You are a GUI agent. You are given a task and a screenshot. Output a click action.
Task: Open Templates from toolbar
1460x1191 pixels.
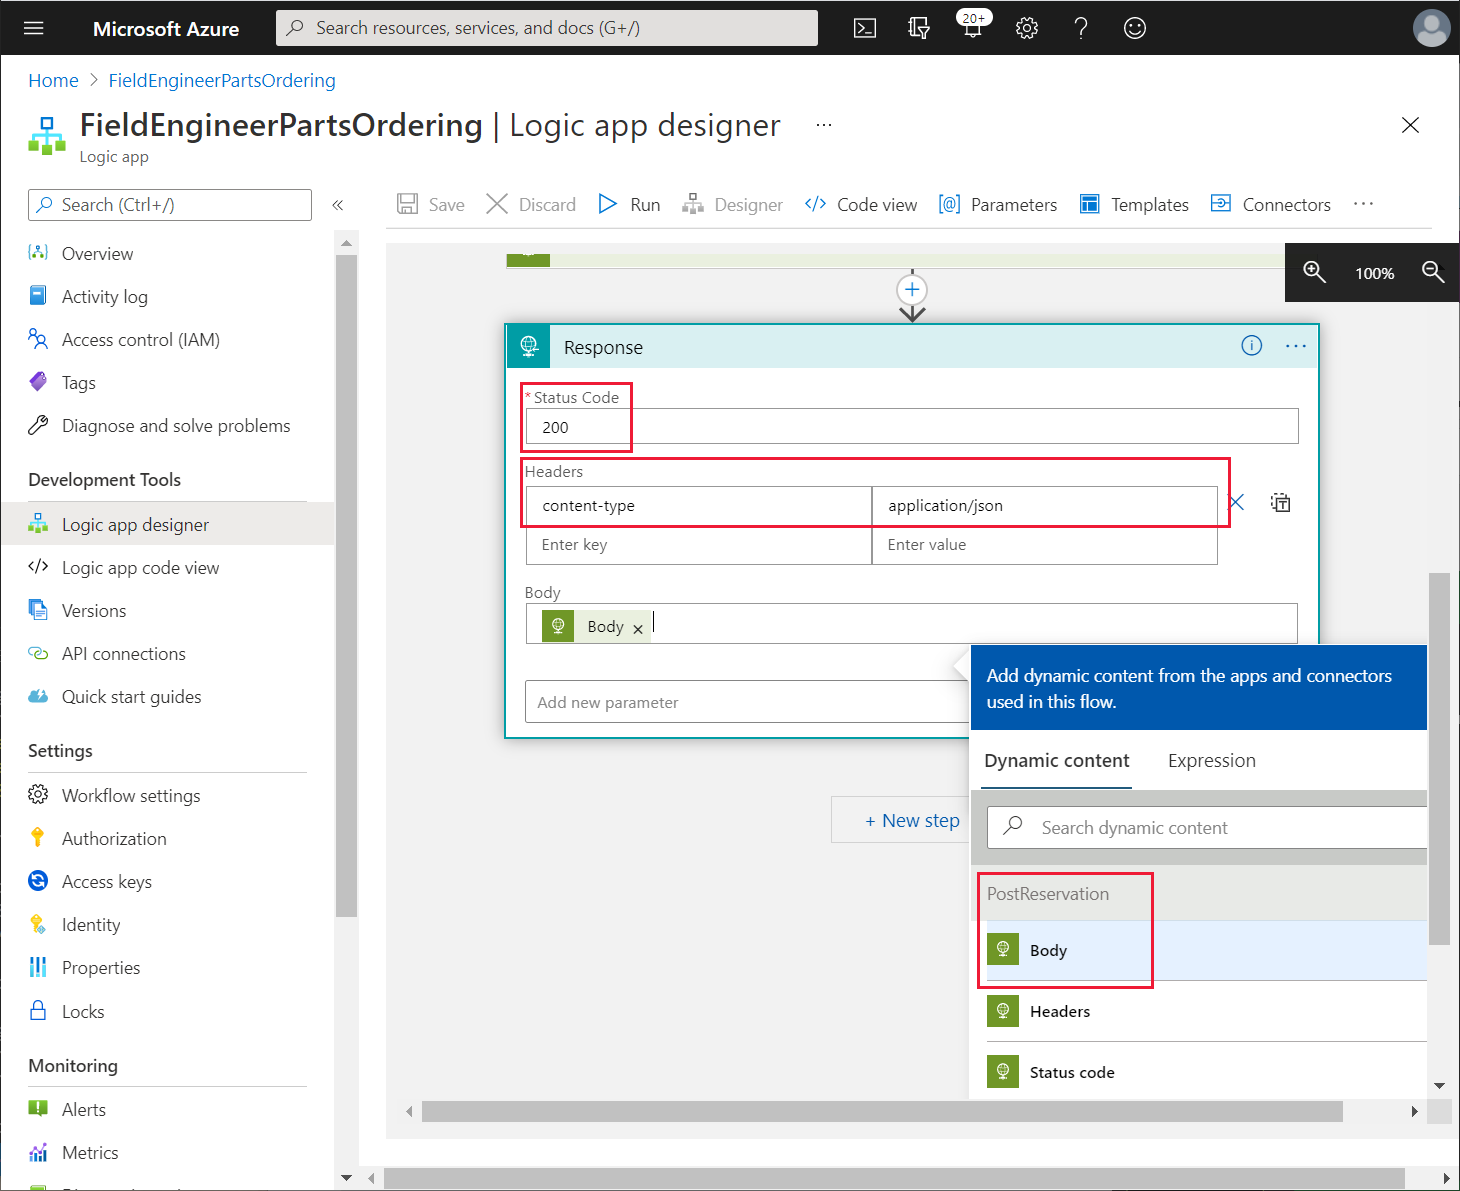click(x=1134, y=204)
